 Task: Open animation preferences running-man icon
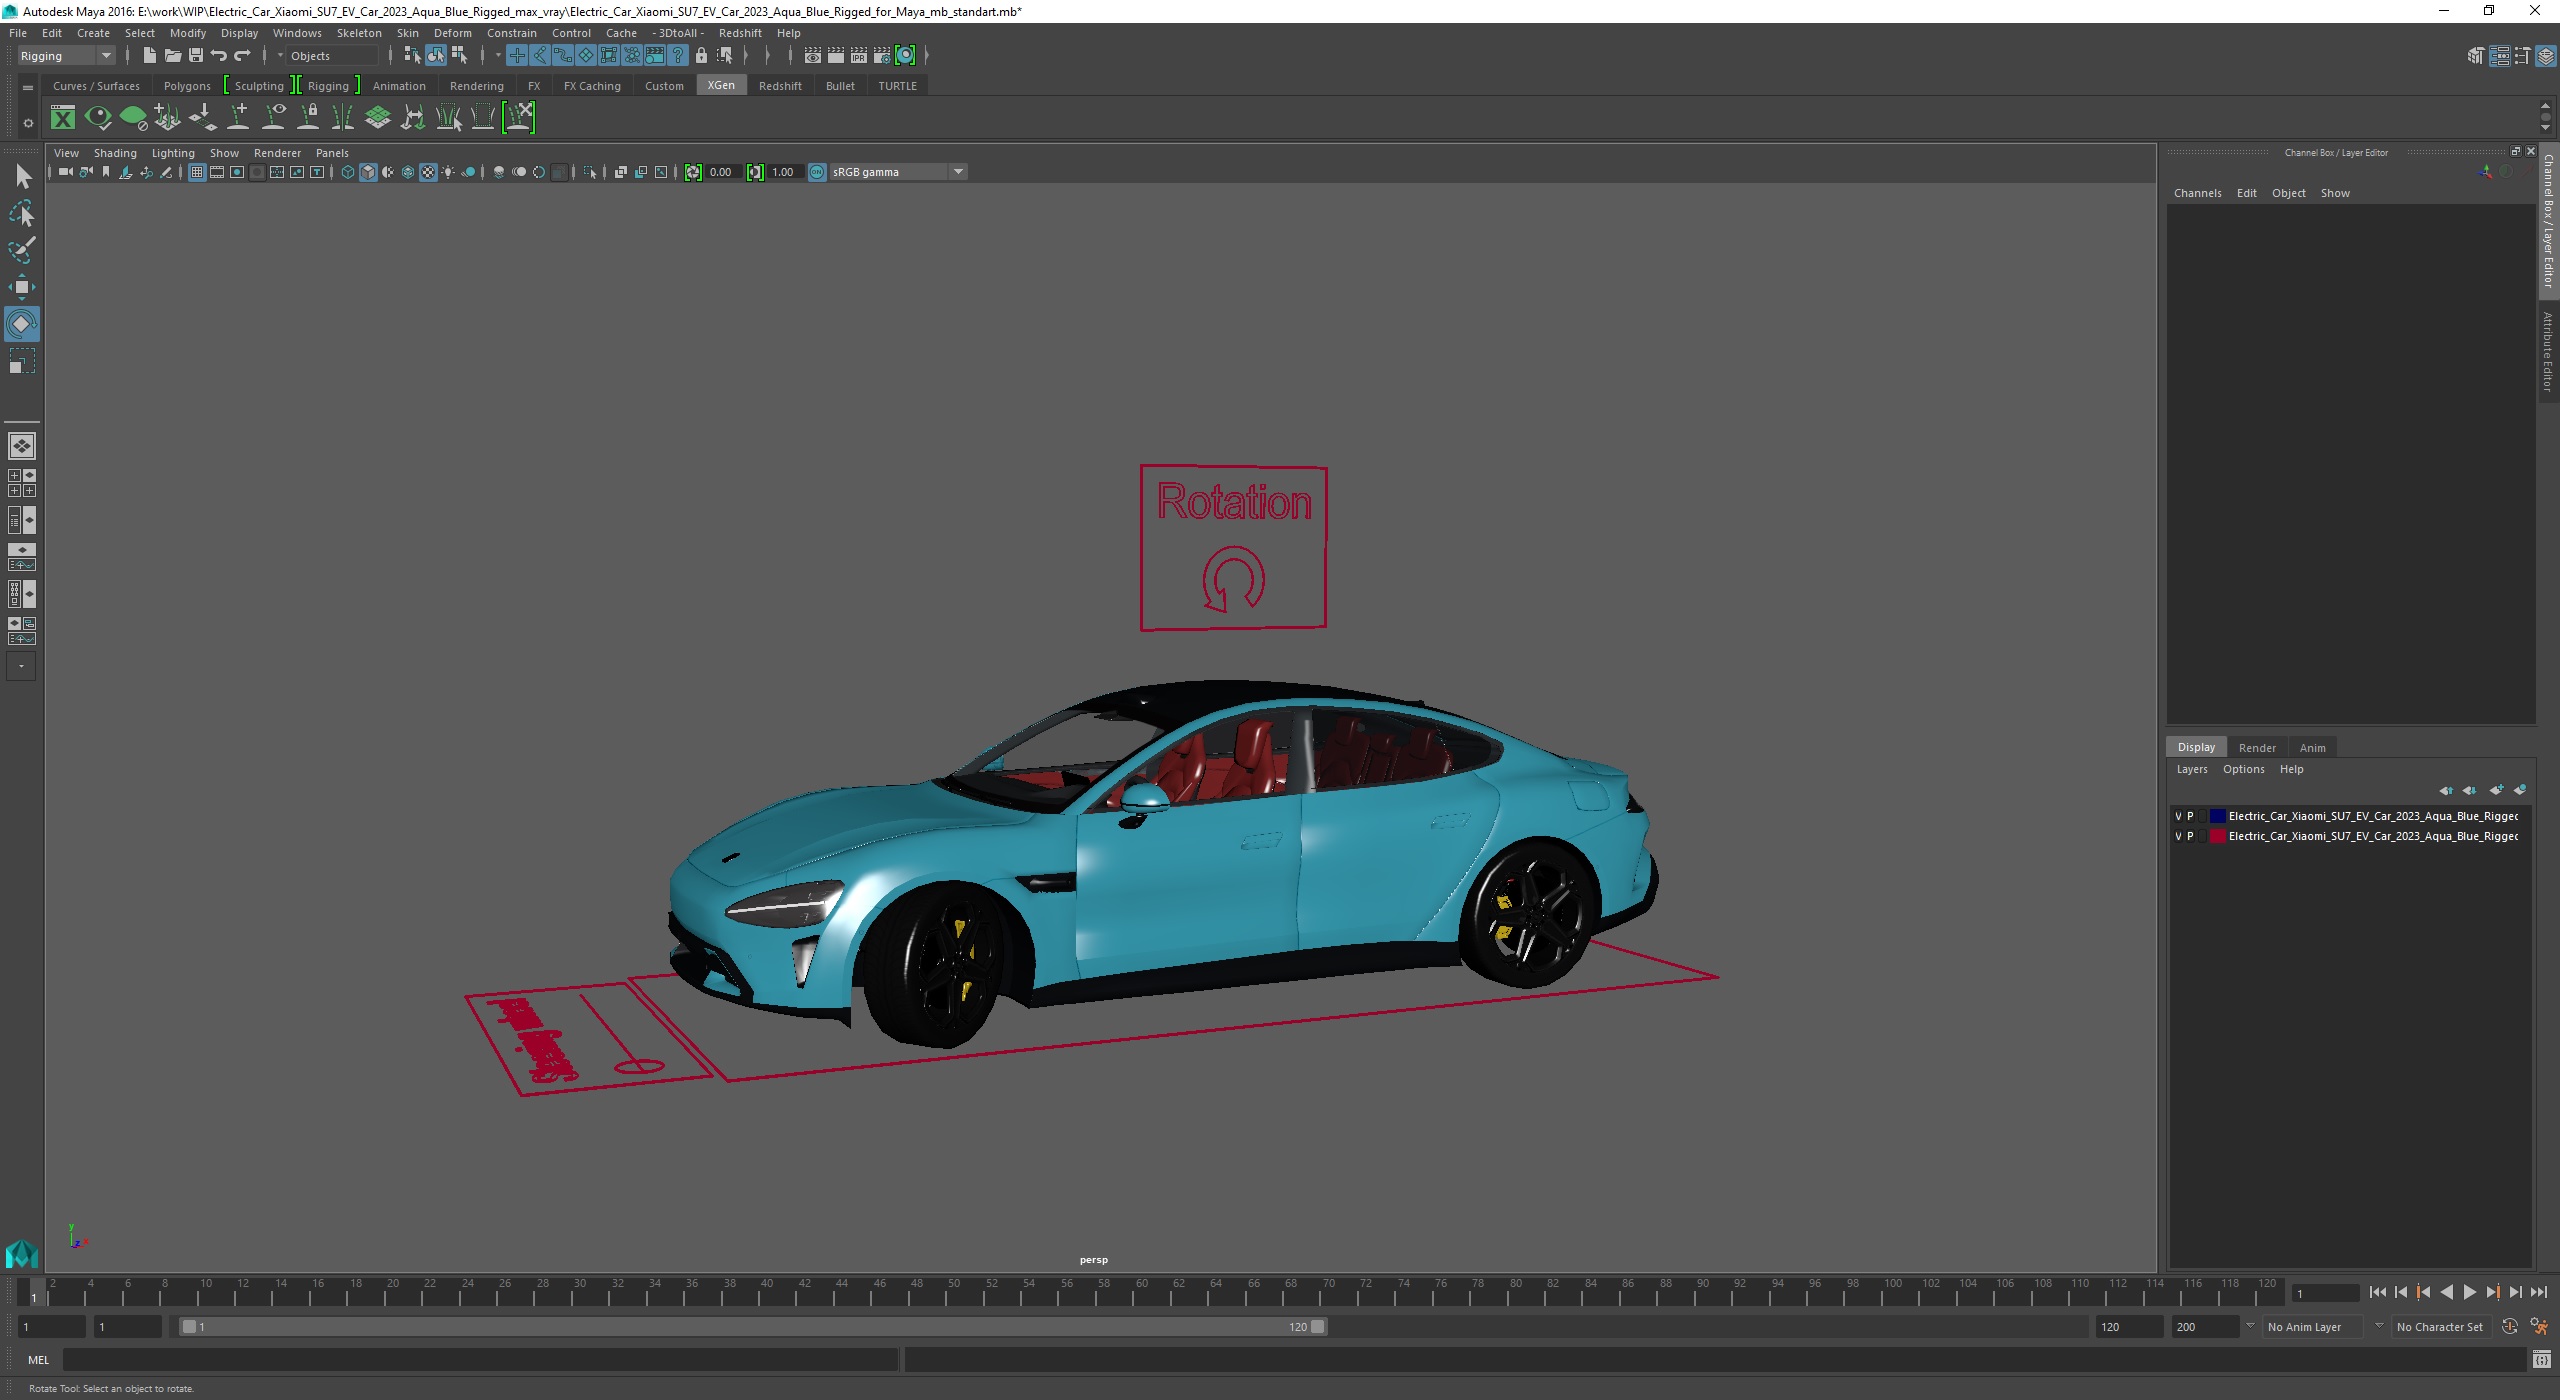pos(2539,1326)
